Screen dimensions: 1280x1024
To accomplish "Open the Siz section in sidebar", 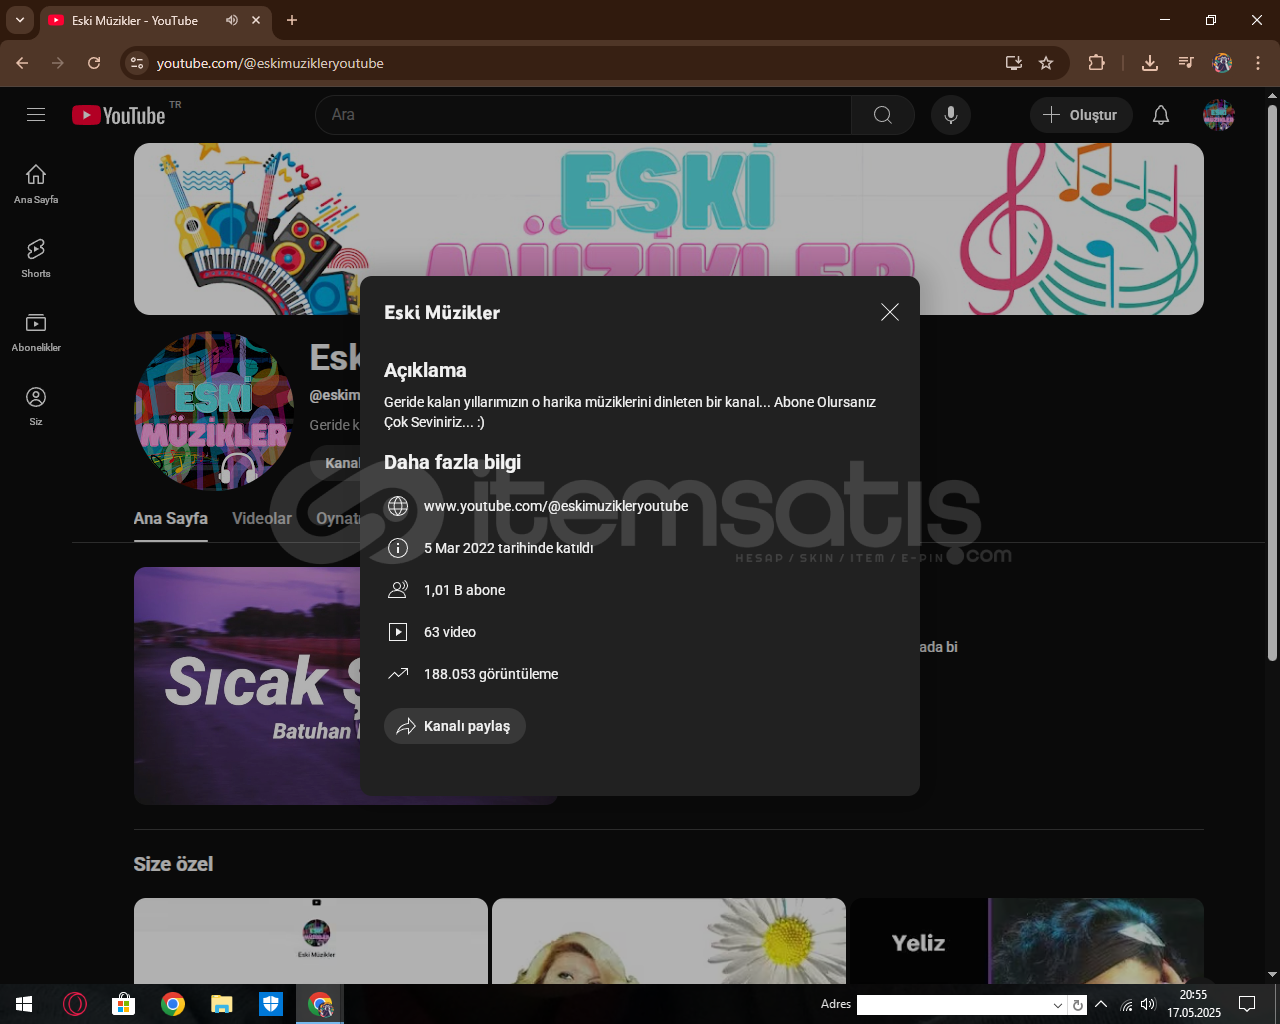I will 36,406.
